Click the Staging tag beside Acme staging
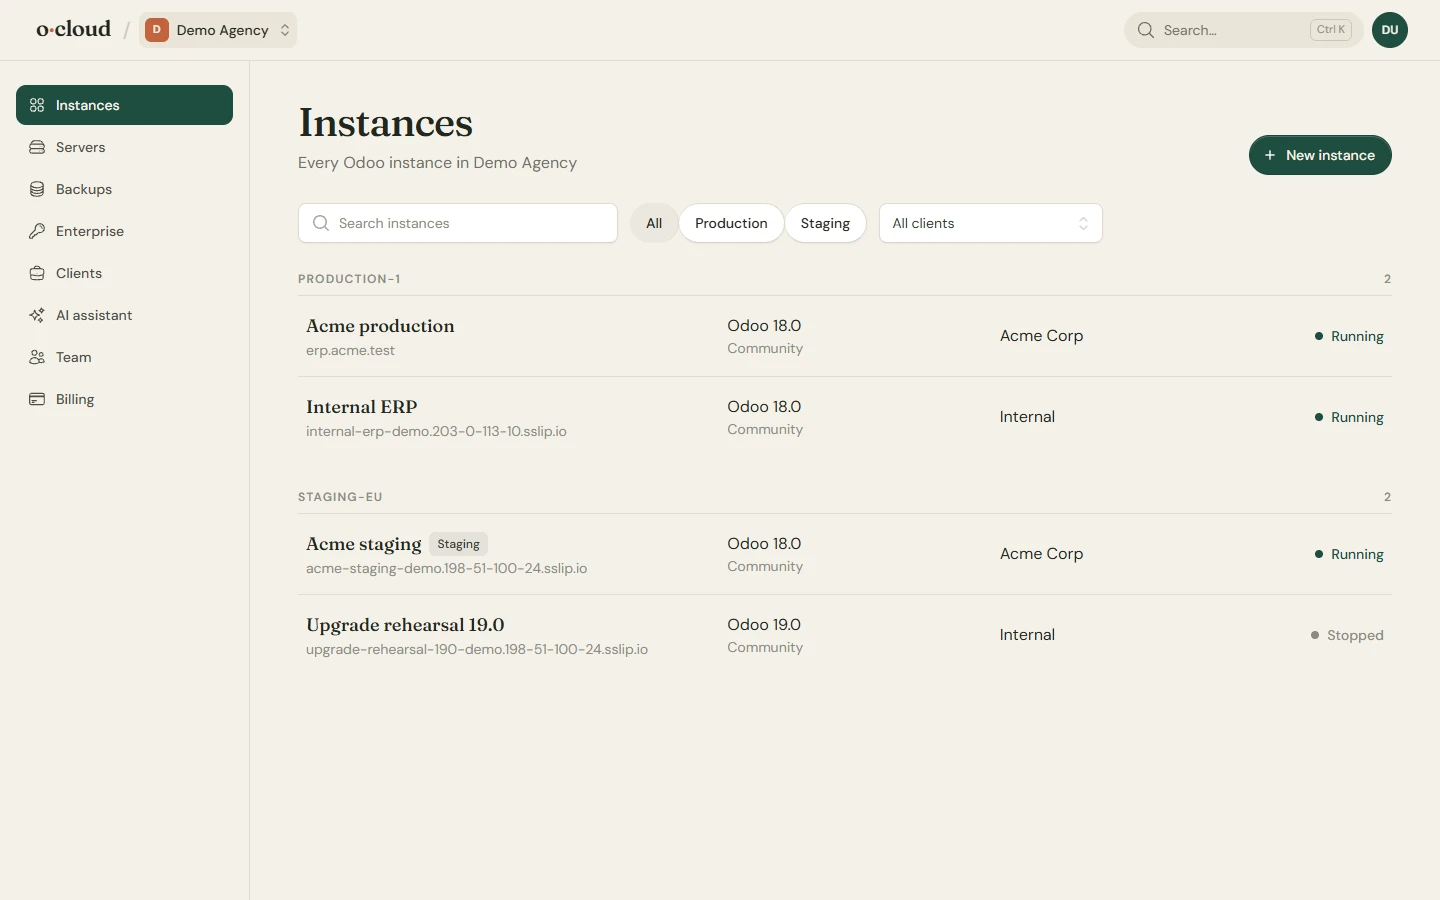The image size is (1440, 900). pyautogui.click(x=458, y=544)
